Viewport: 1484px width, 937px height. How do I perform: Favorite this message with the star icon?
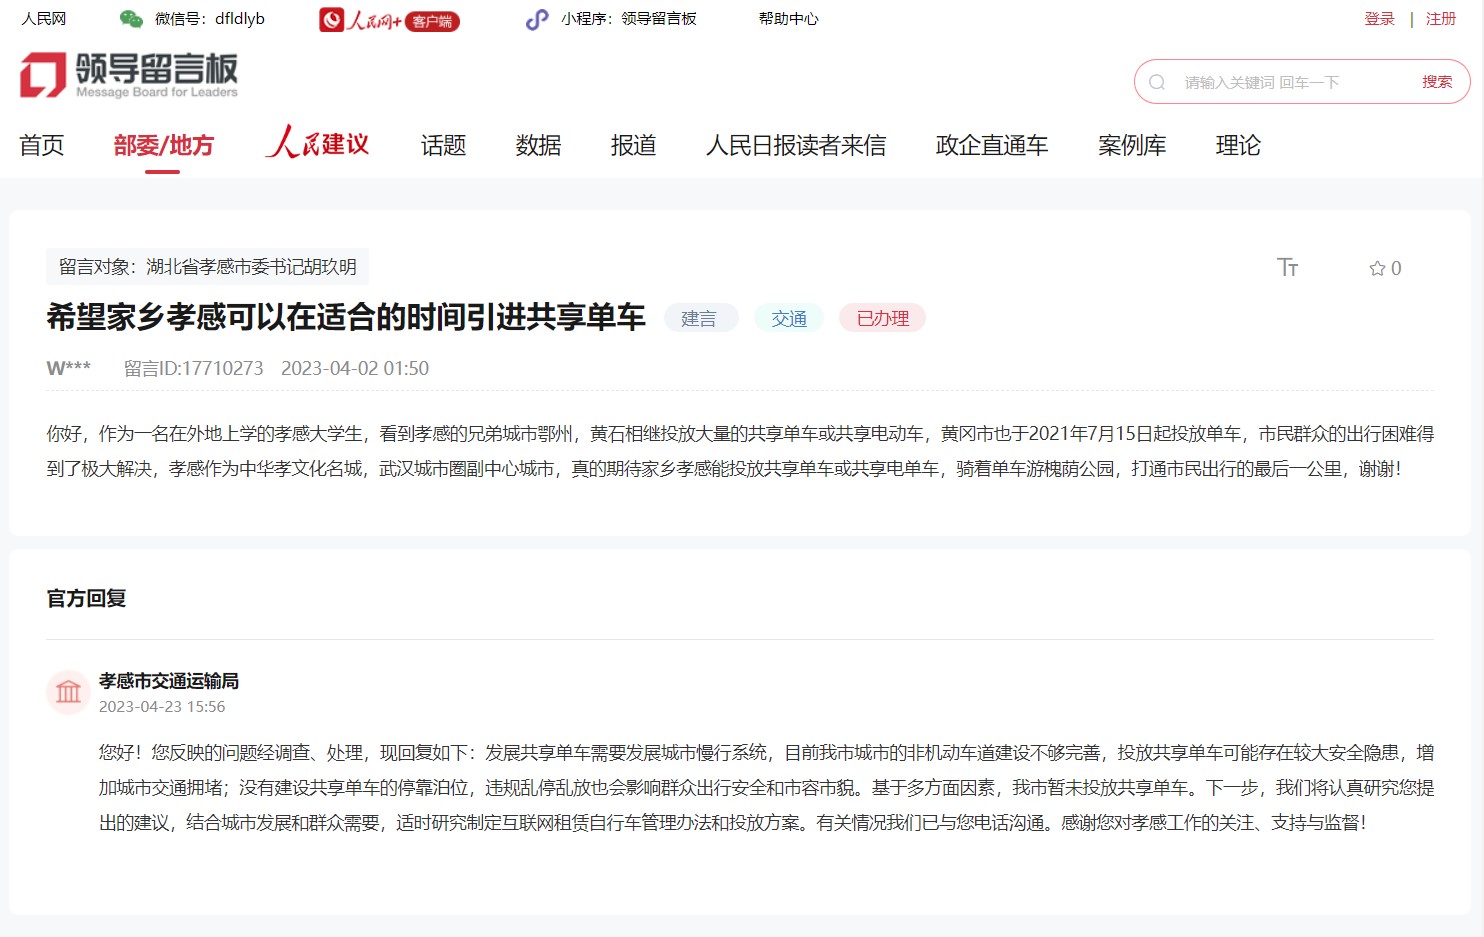pos(1377,268)
